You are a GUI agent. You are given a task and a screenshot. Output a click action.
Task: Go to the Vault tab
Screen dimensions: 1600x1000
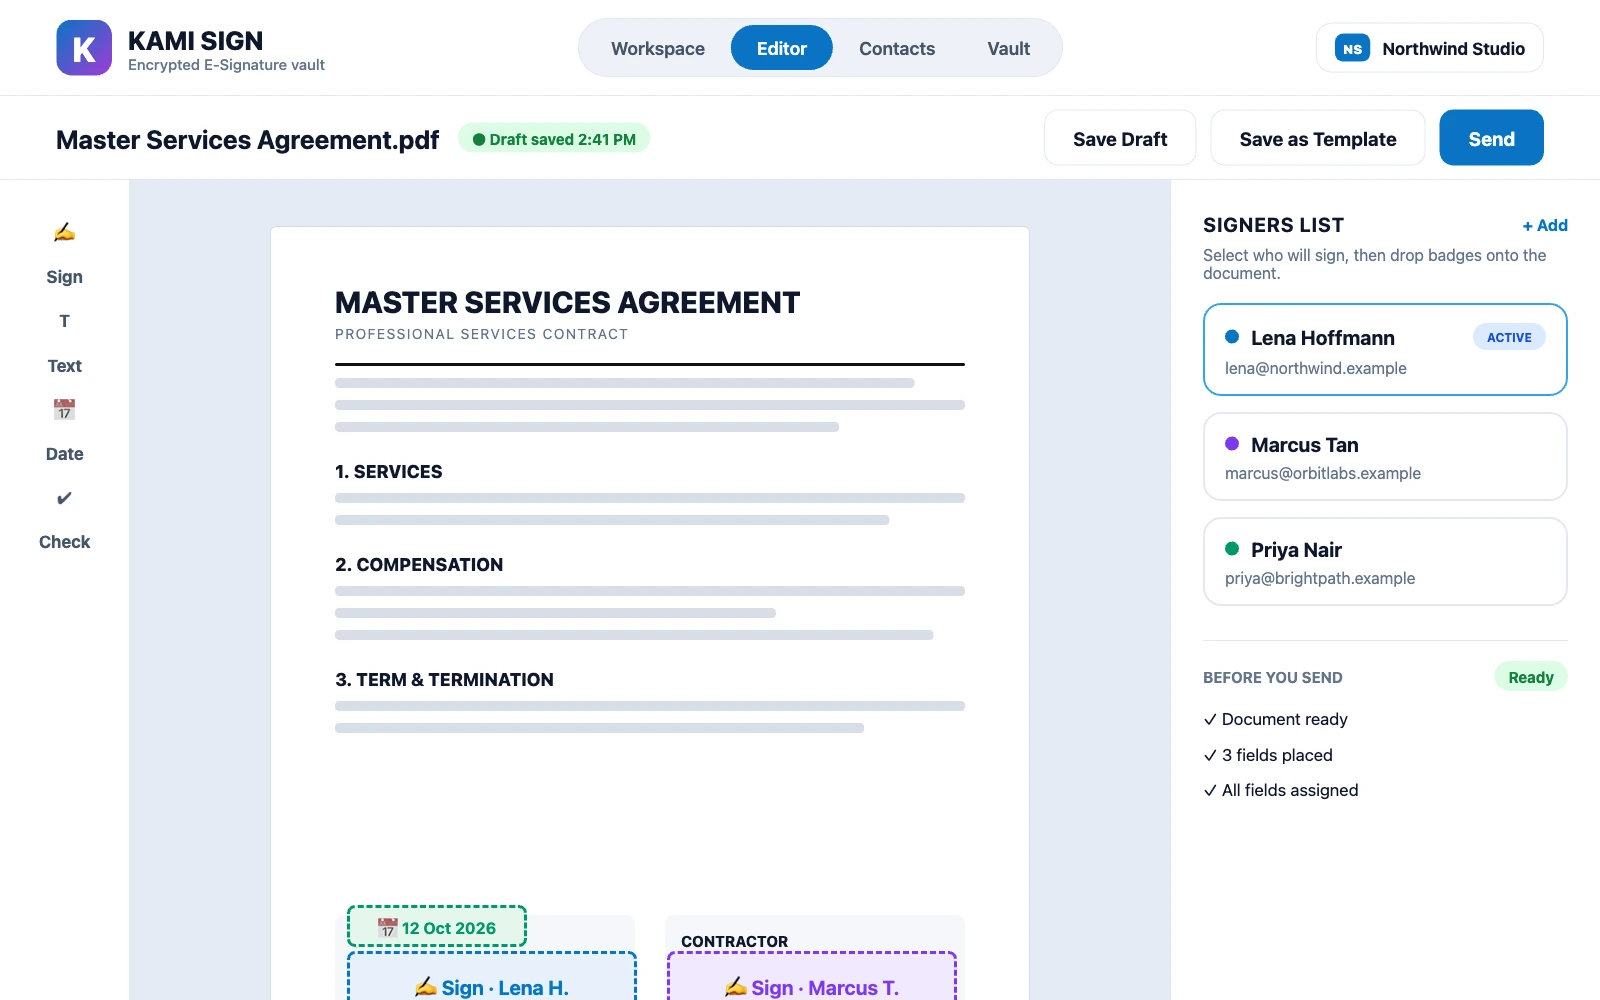coord(1008,48)
